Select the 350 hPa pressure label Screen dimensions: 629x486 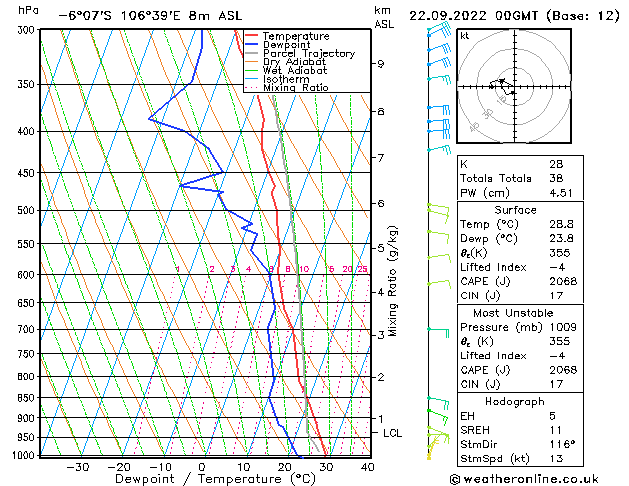[x=28, y=85]
